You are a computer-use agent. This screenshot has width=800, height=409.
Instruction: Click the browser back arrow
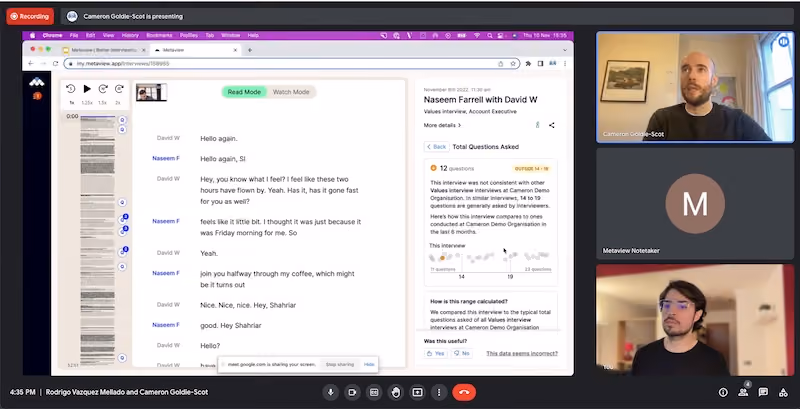tap(31, 63)
